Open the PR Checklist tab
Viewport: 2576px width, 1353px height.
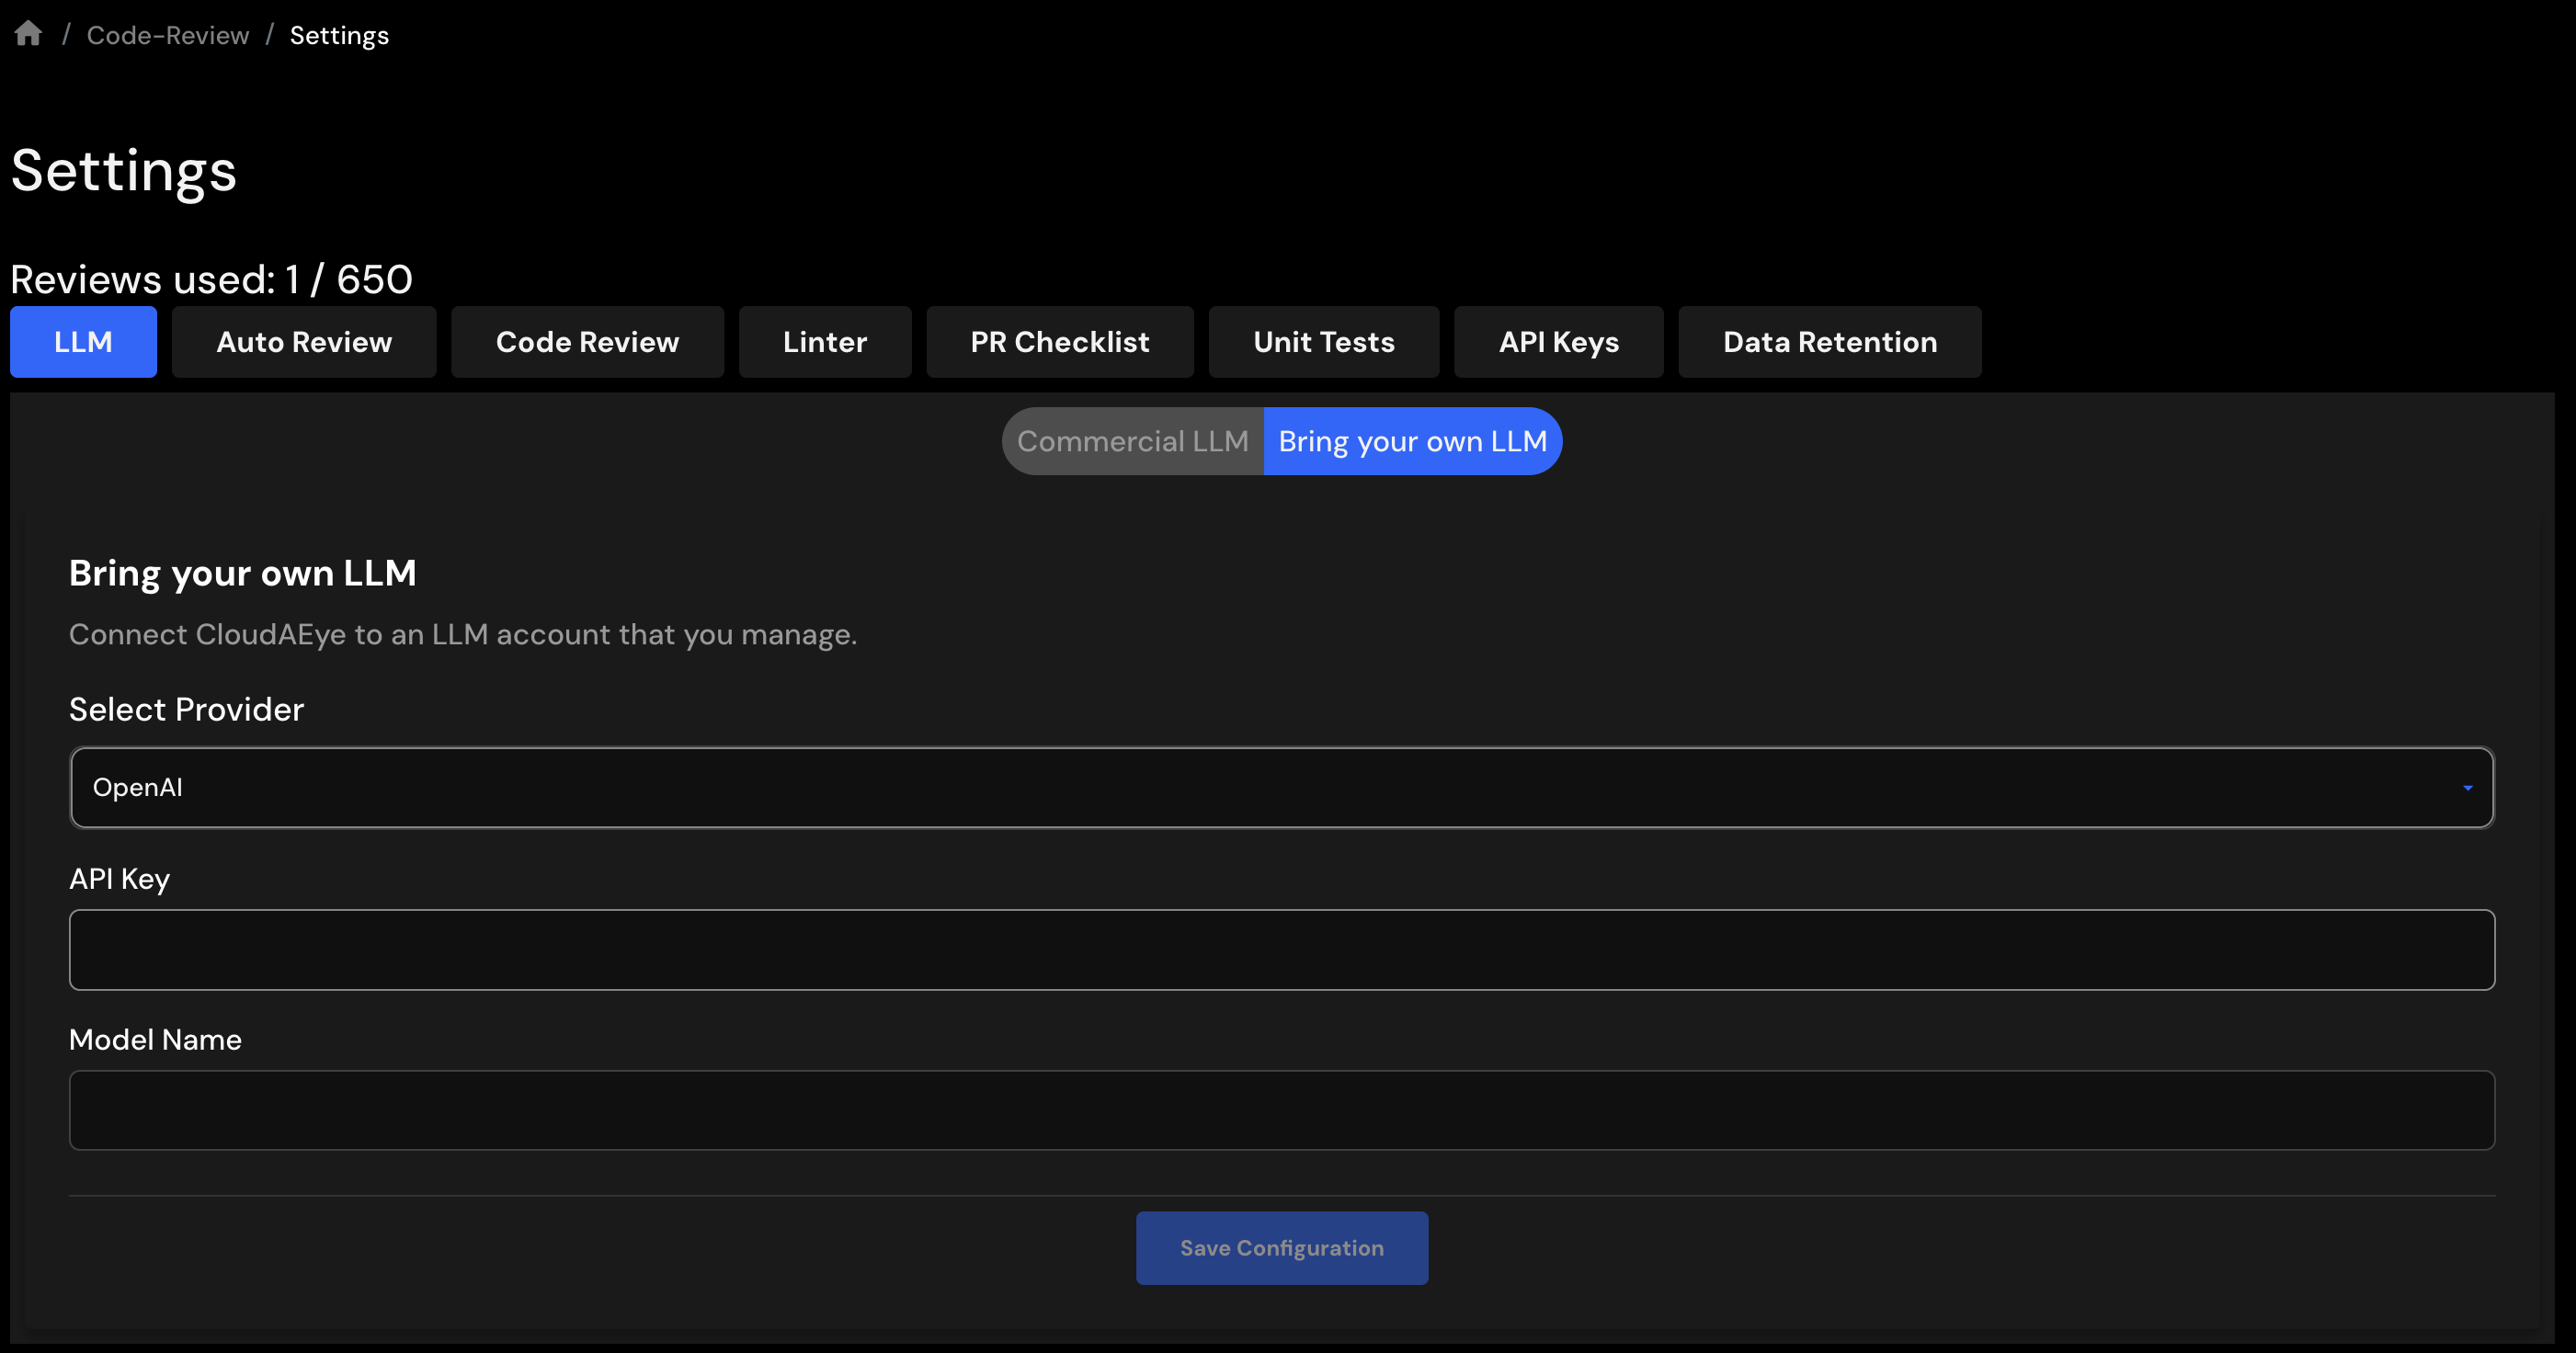click(1060, 342)
